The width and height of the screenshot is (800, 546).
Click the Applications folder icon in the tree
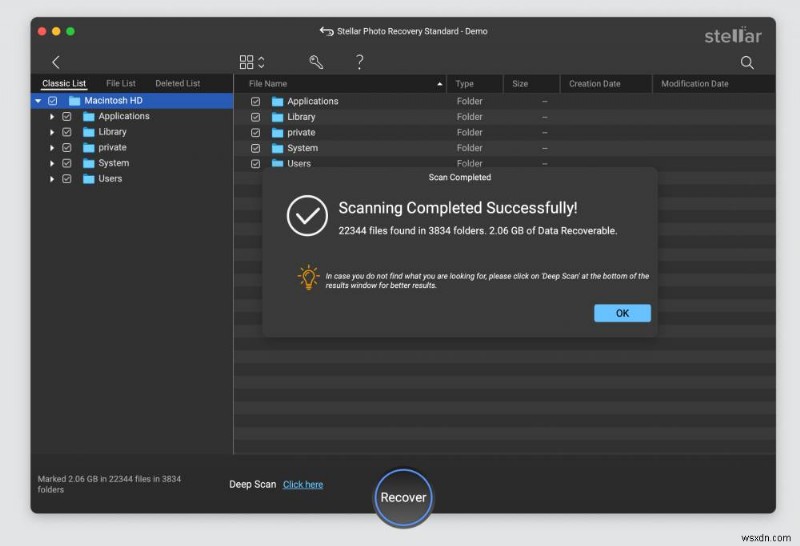(89, 116)
